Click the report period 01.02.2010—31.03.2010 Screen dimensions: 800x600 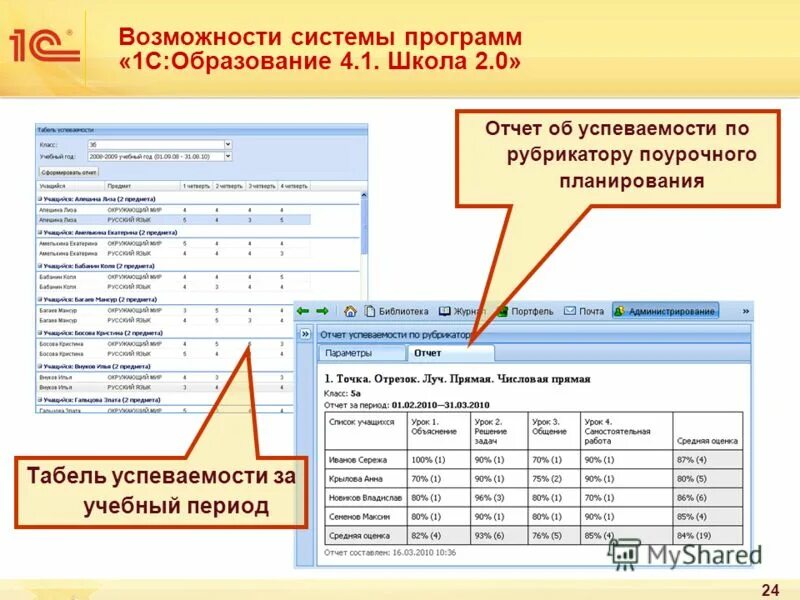click(x=440, y=405)
